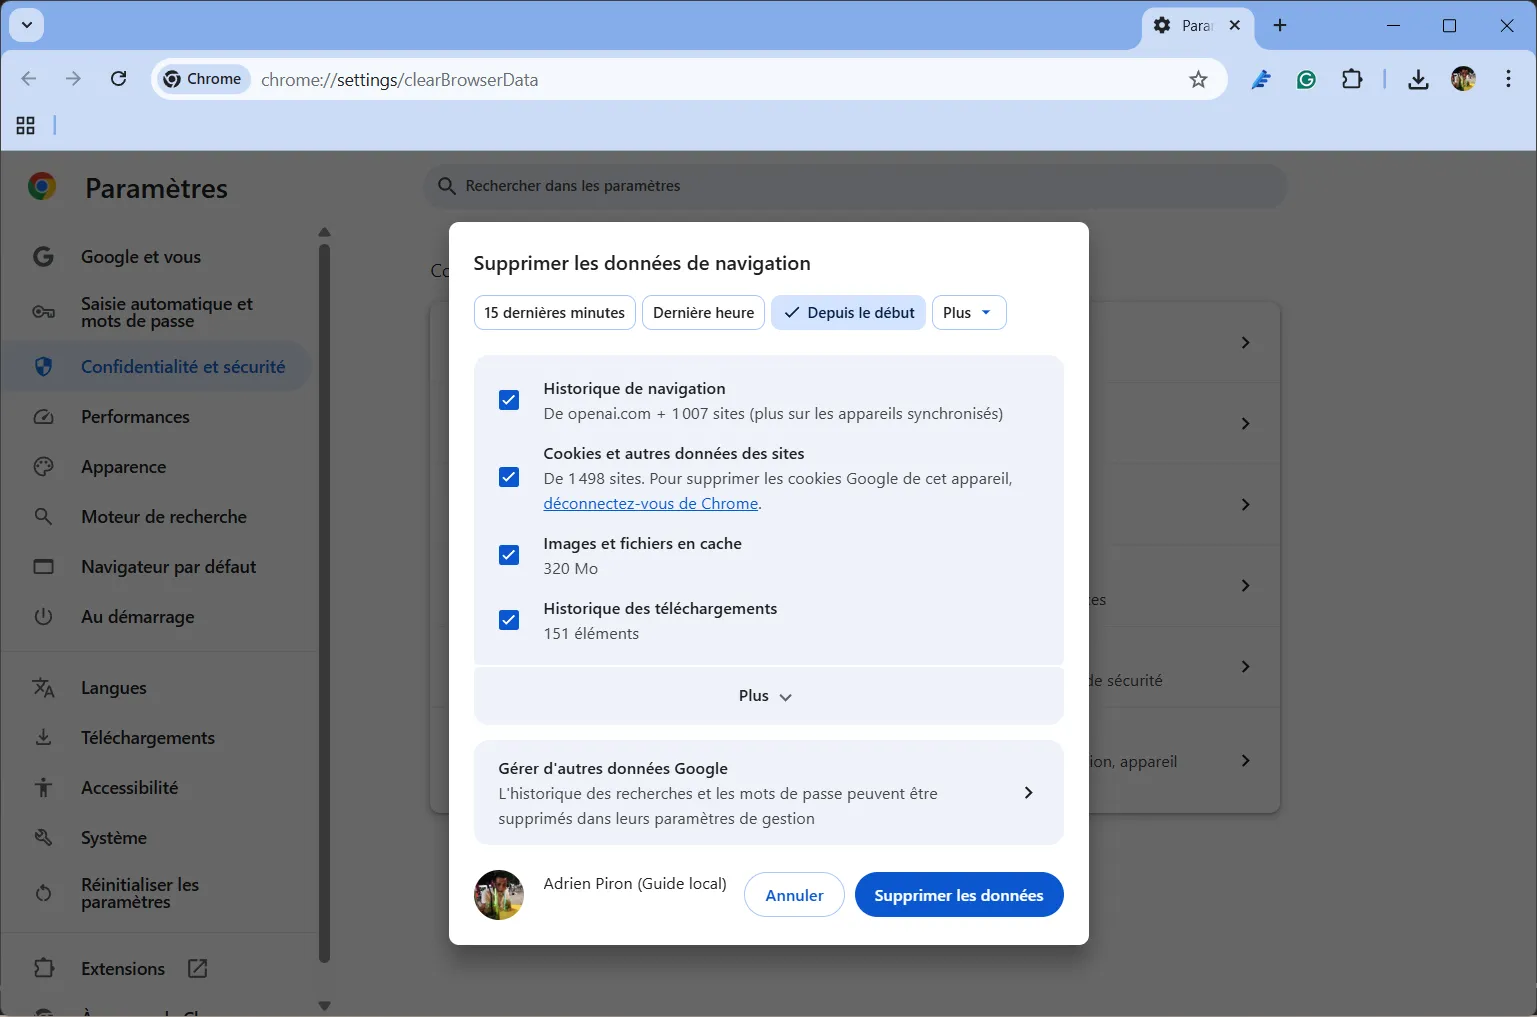
Task: Click the Moteur de recherche magnifier icon
Action: [x=44, y=516]
